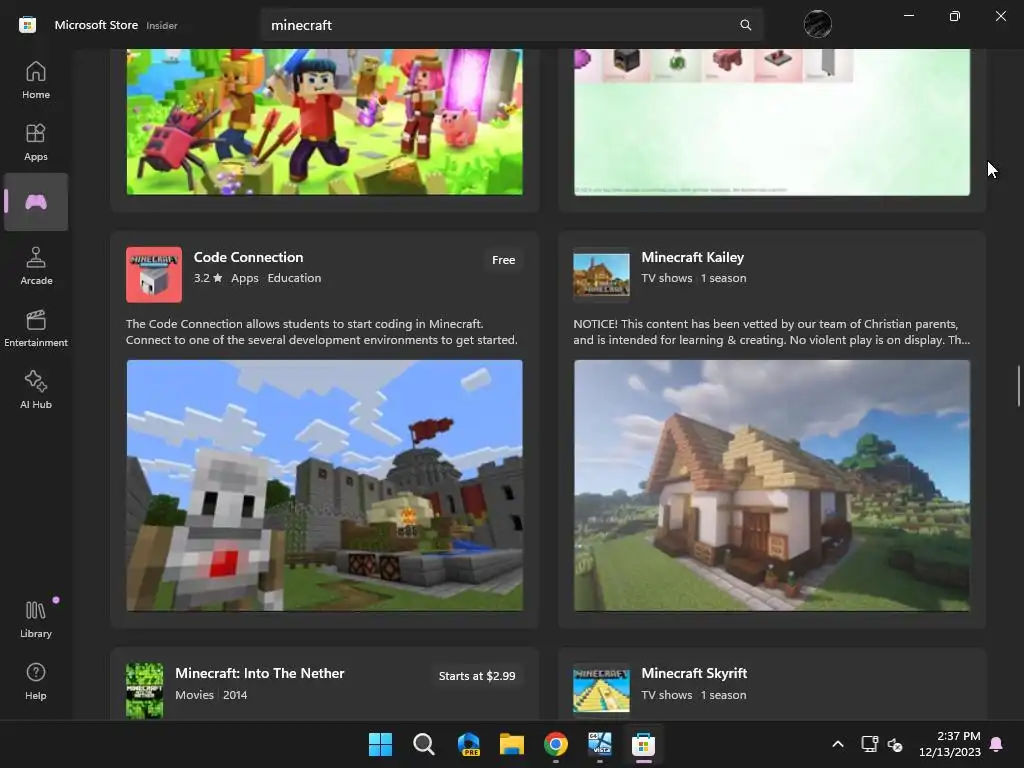Select the Gaming controller sidebar icon
The height and width of the screenshot is (768, 1024).
pos(36,202)
